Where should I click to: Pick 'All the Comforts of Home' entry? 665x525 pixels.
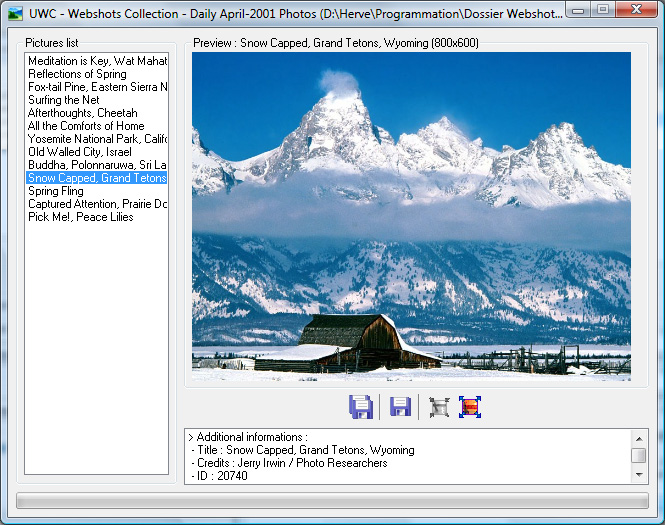[x=97, y=126]
